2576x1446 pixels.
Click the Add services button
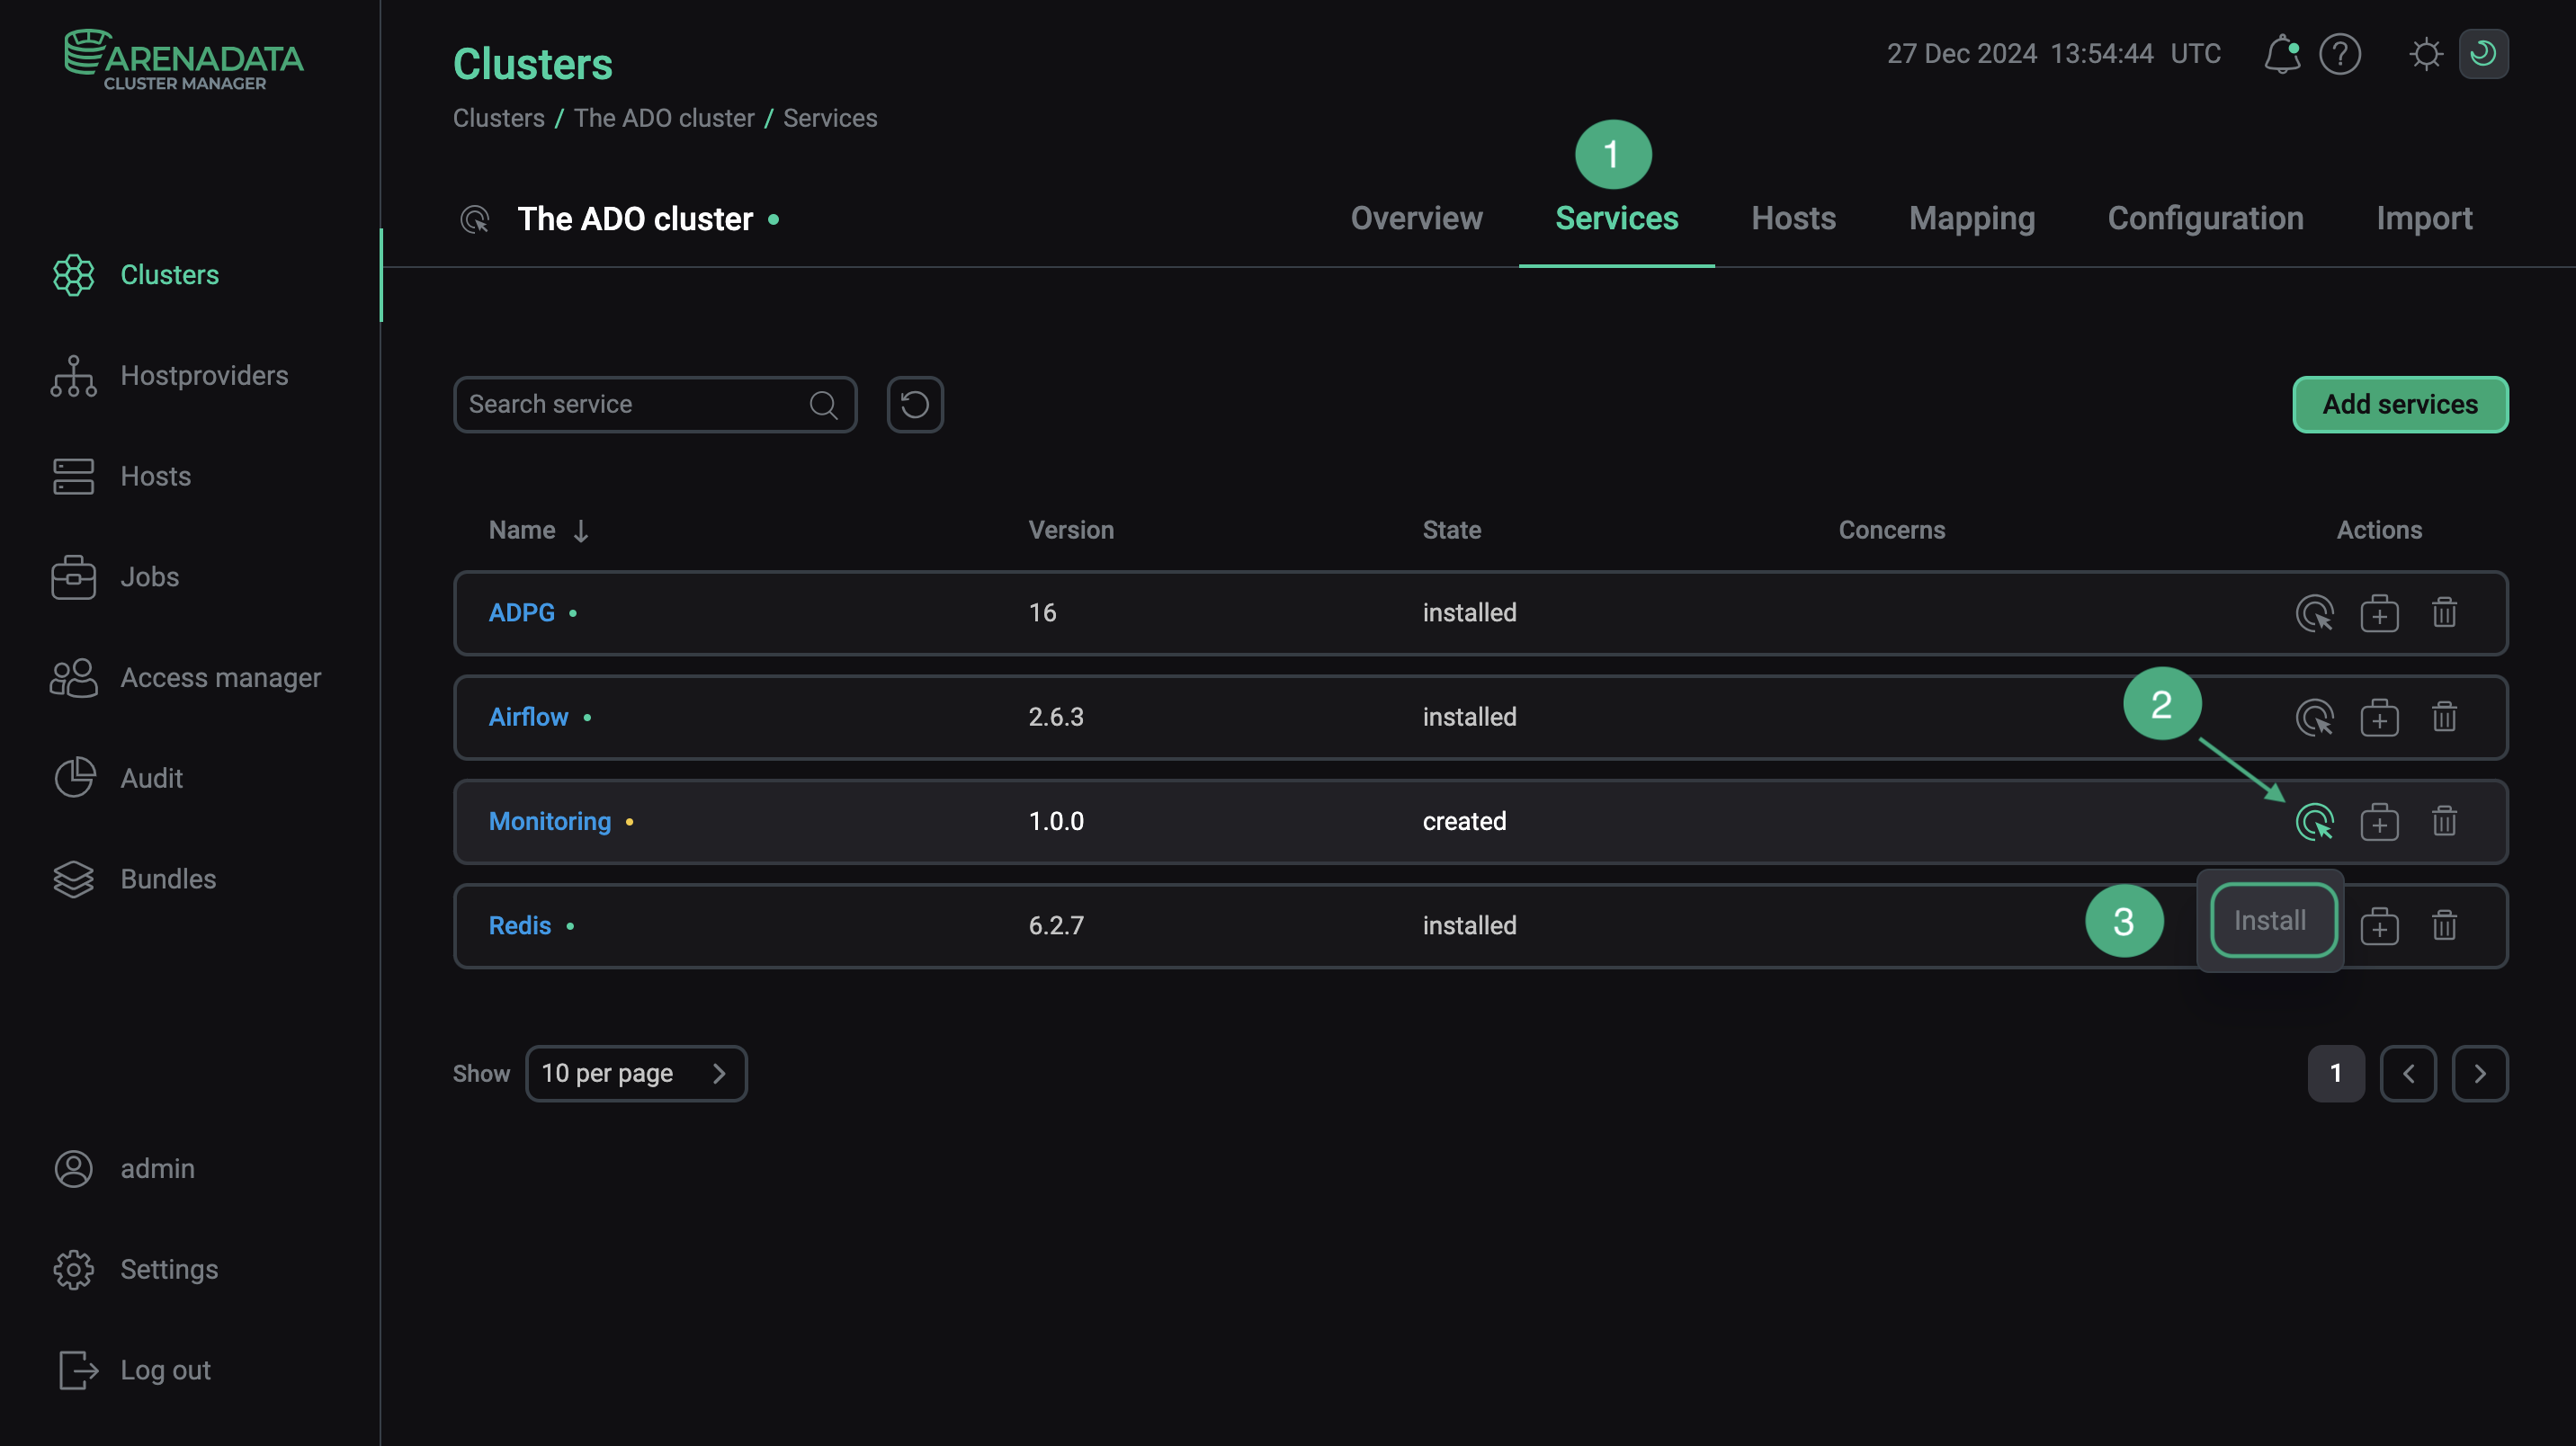tap(2399, 404)
